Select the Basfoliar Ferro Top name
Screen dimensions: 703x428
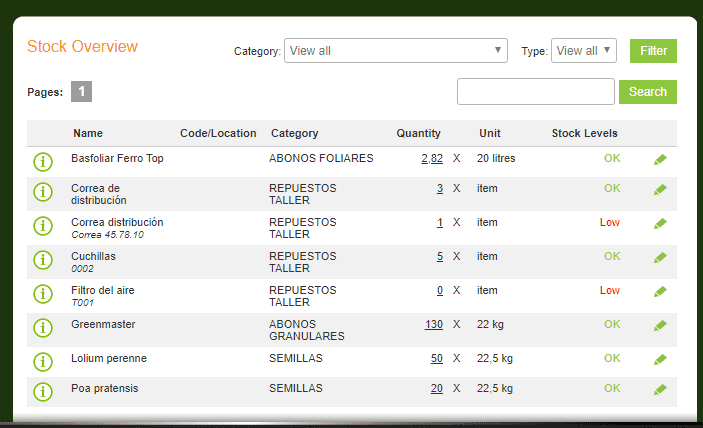click(117, 158)
